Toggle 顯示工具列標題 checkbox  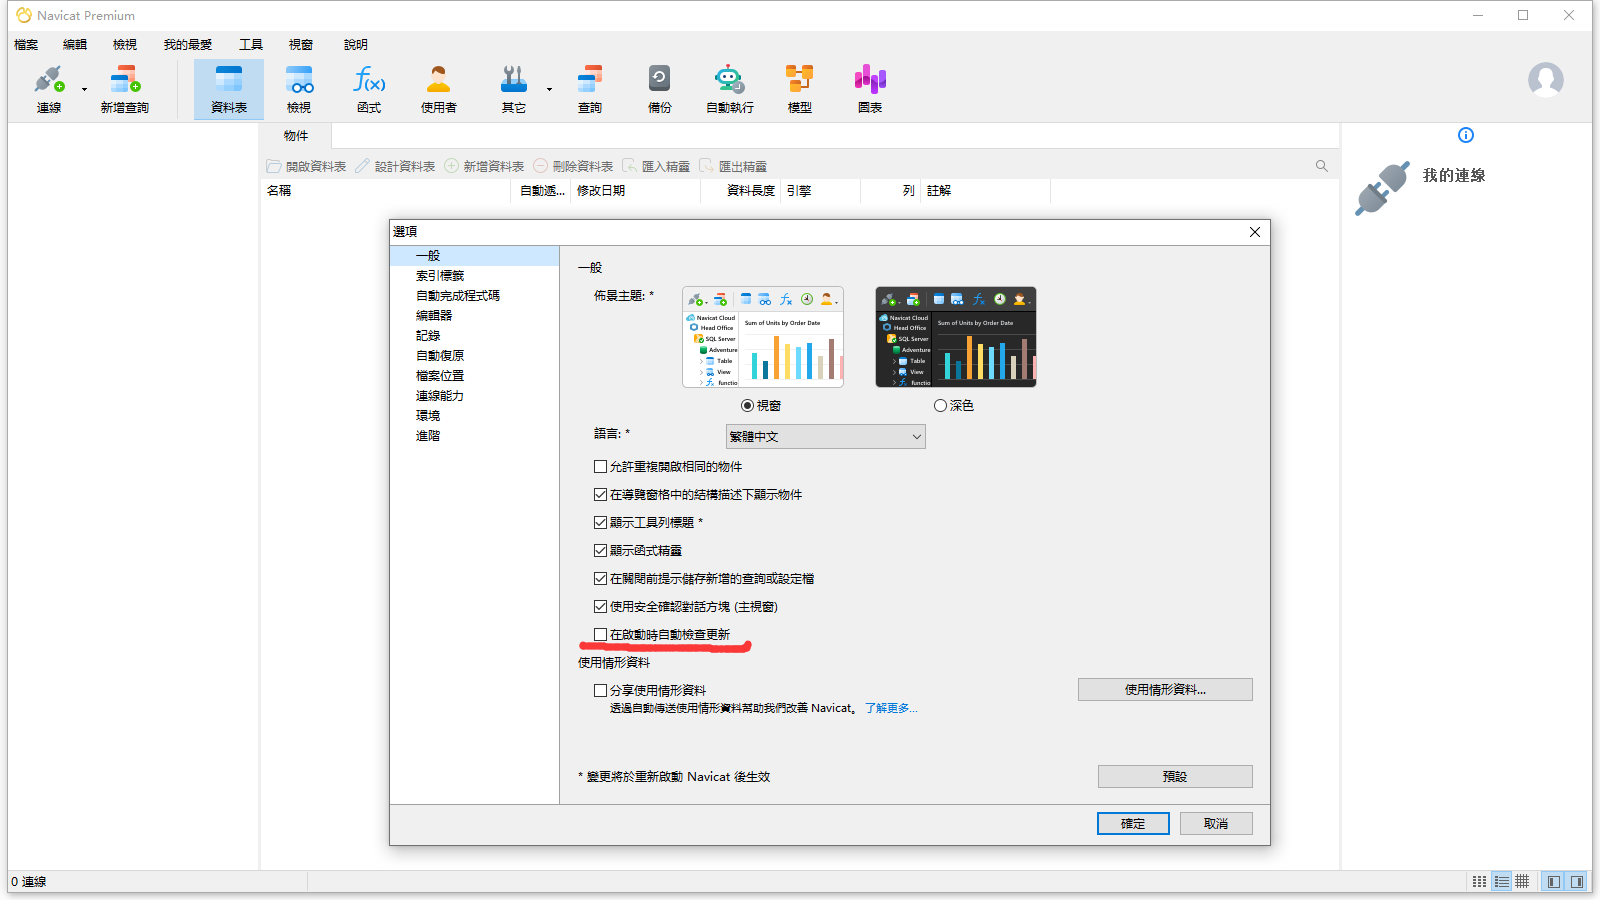pos(600,522)
